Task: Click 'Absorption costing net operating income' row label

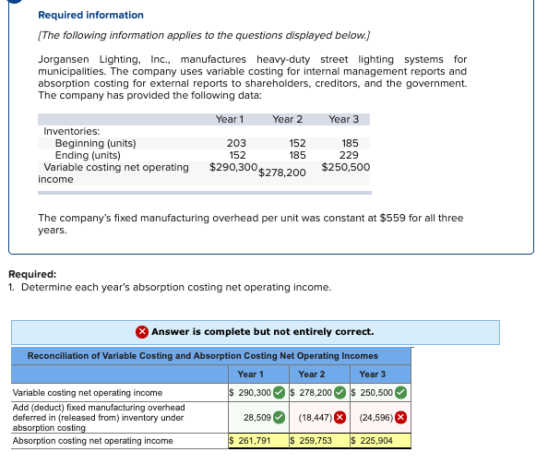Action: coord(93,441)
